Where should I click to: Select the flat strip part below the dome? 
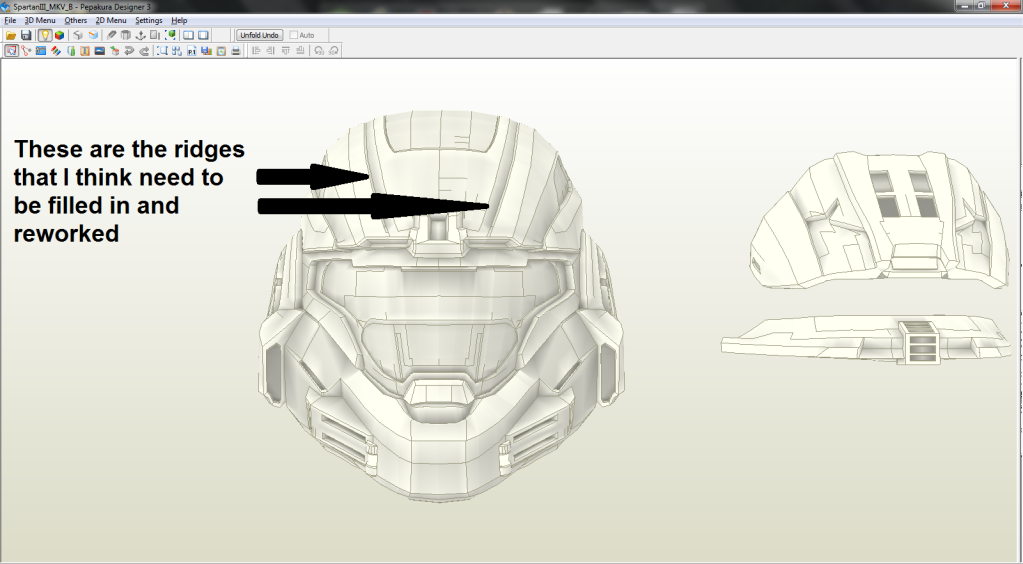(866, 339)
